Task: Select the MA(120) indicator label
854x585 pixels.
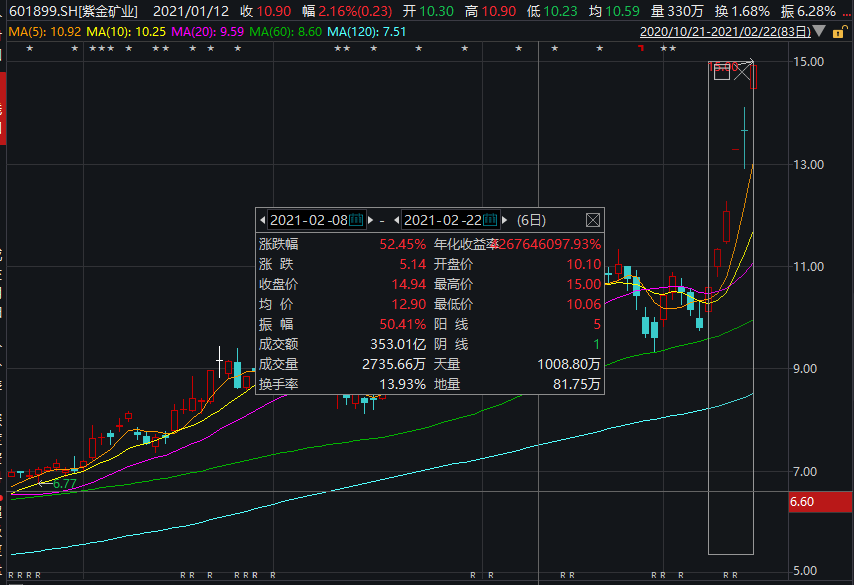Action: (x=367, y=32)
